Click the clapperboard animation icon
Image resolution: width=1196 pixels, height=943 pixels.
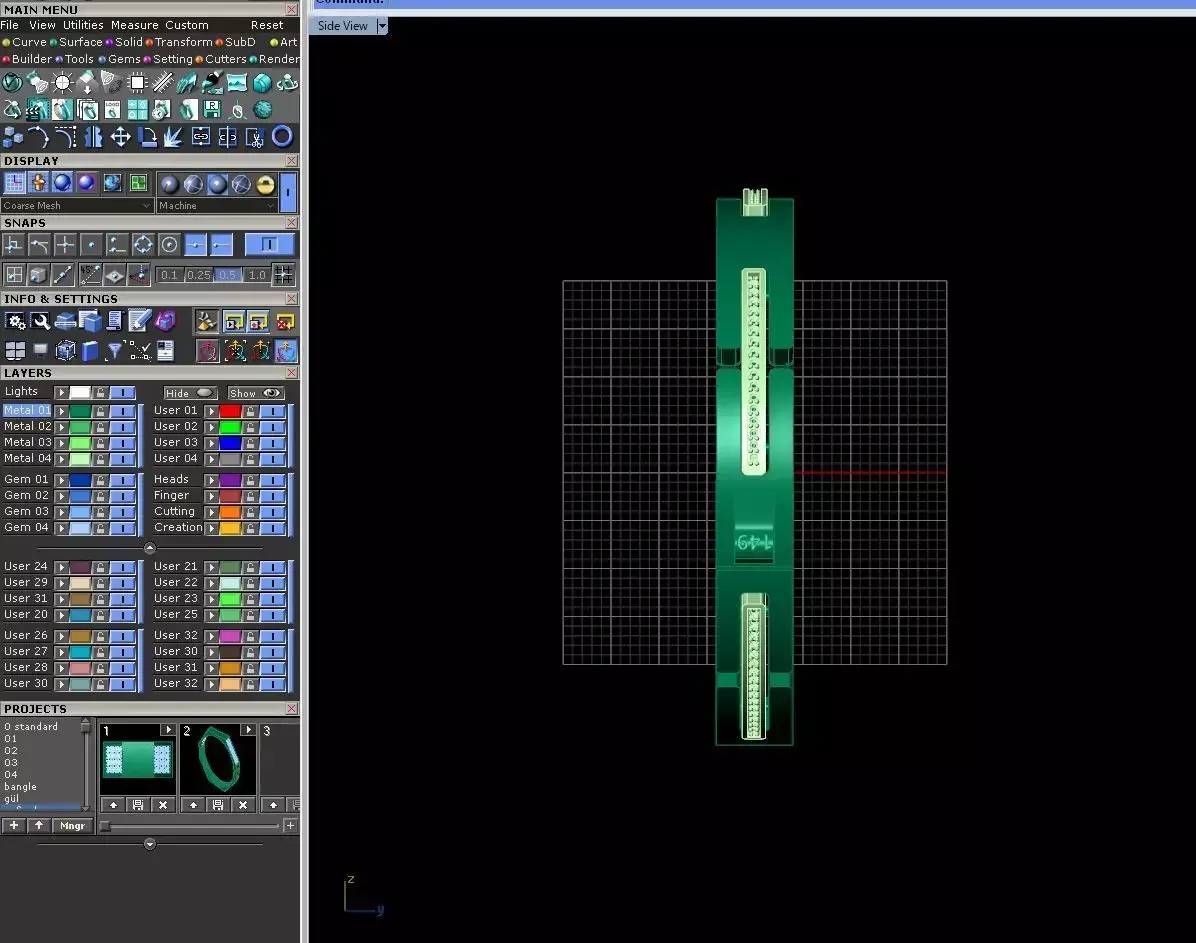(x=37, y=110)
